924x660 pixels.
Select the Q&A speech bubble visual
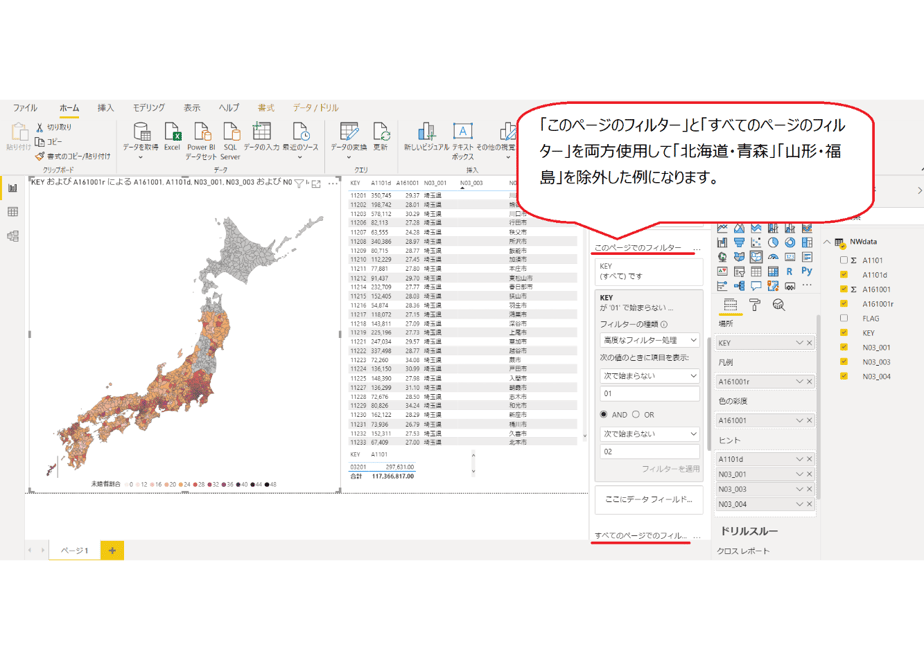(x=756, y=286)
